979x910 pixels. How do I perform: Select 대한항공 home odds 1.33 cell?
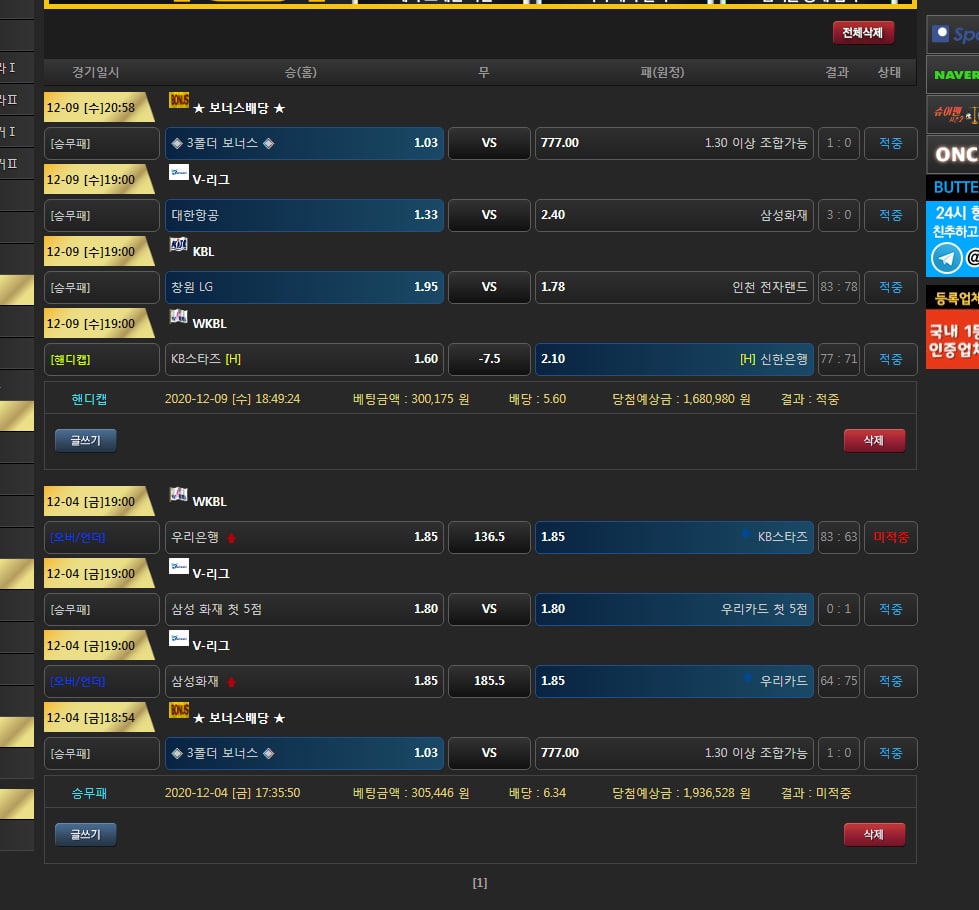(x=304, y=215)
